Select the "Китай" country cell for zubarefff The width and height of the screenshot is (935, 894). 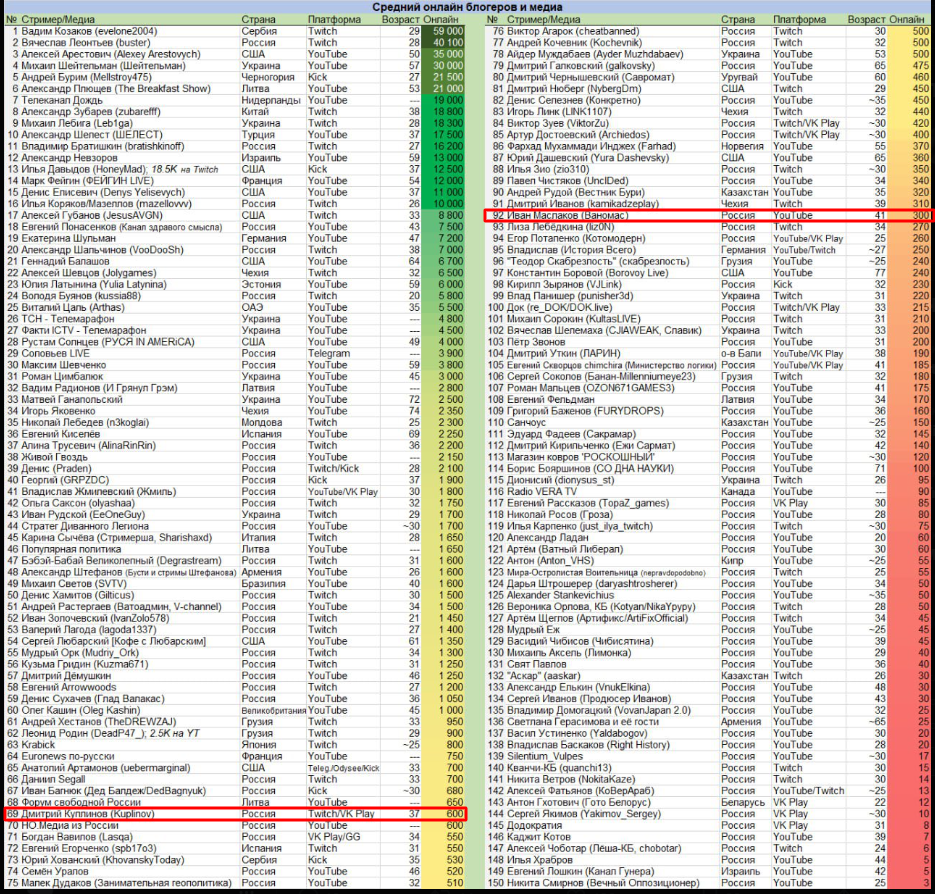coord(255,112)
